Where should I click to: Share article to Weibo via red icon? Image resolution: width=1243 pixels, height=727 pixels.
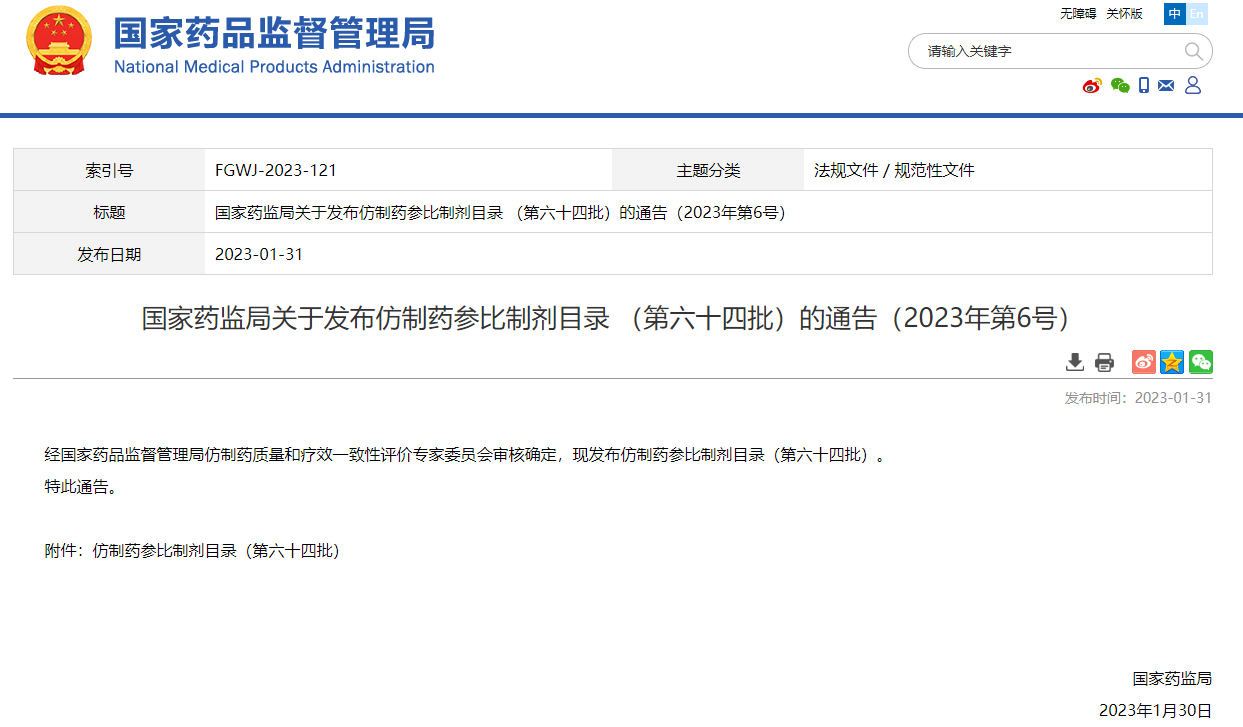(1144, 362)
